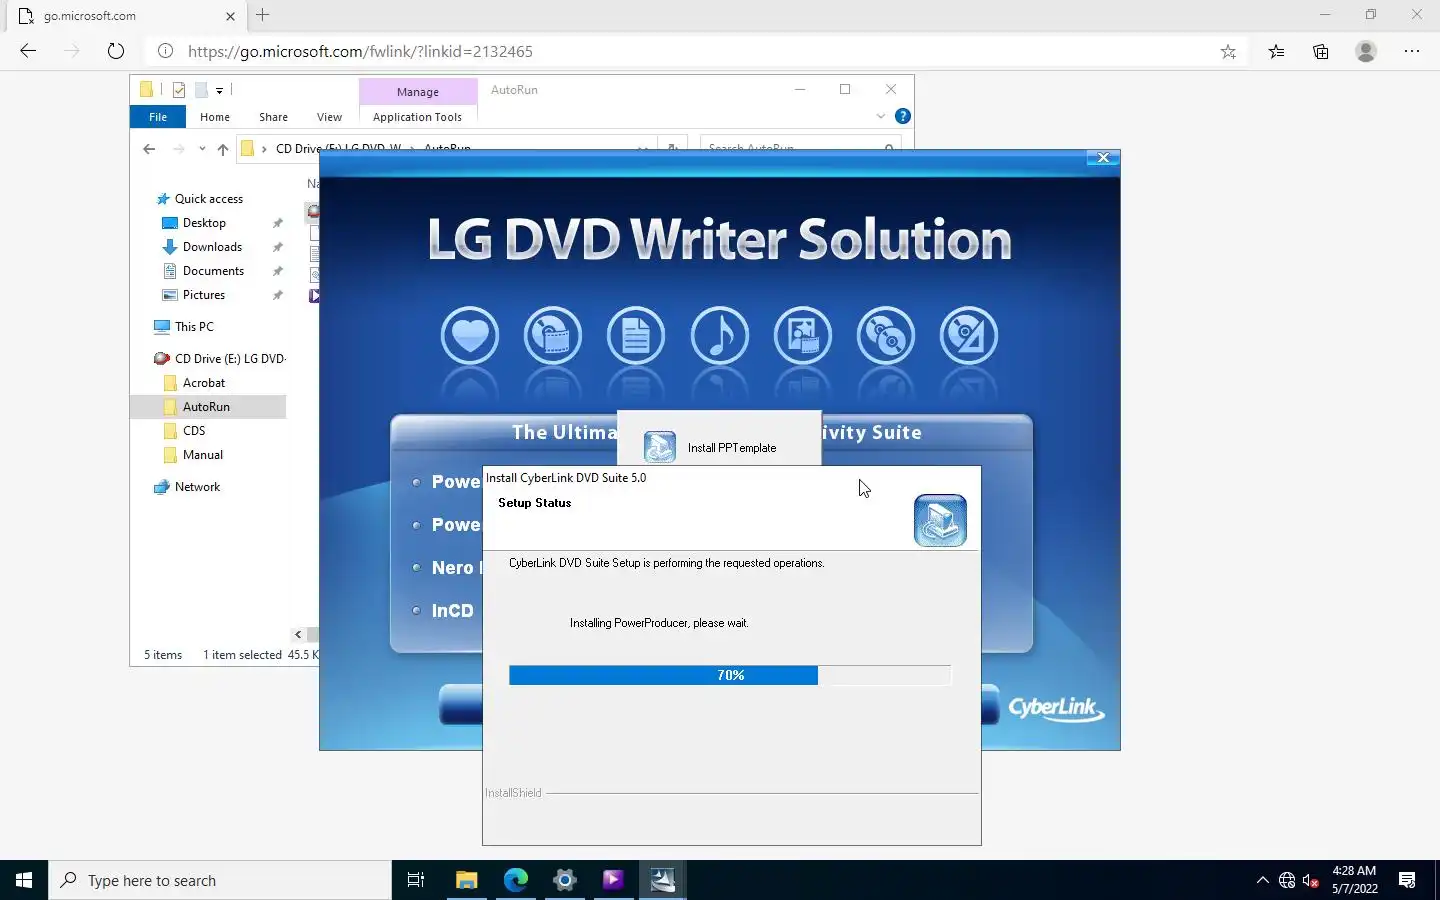Reload the browser page

pyautogui.click(x=116, y=51)
